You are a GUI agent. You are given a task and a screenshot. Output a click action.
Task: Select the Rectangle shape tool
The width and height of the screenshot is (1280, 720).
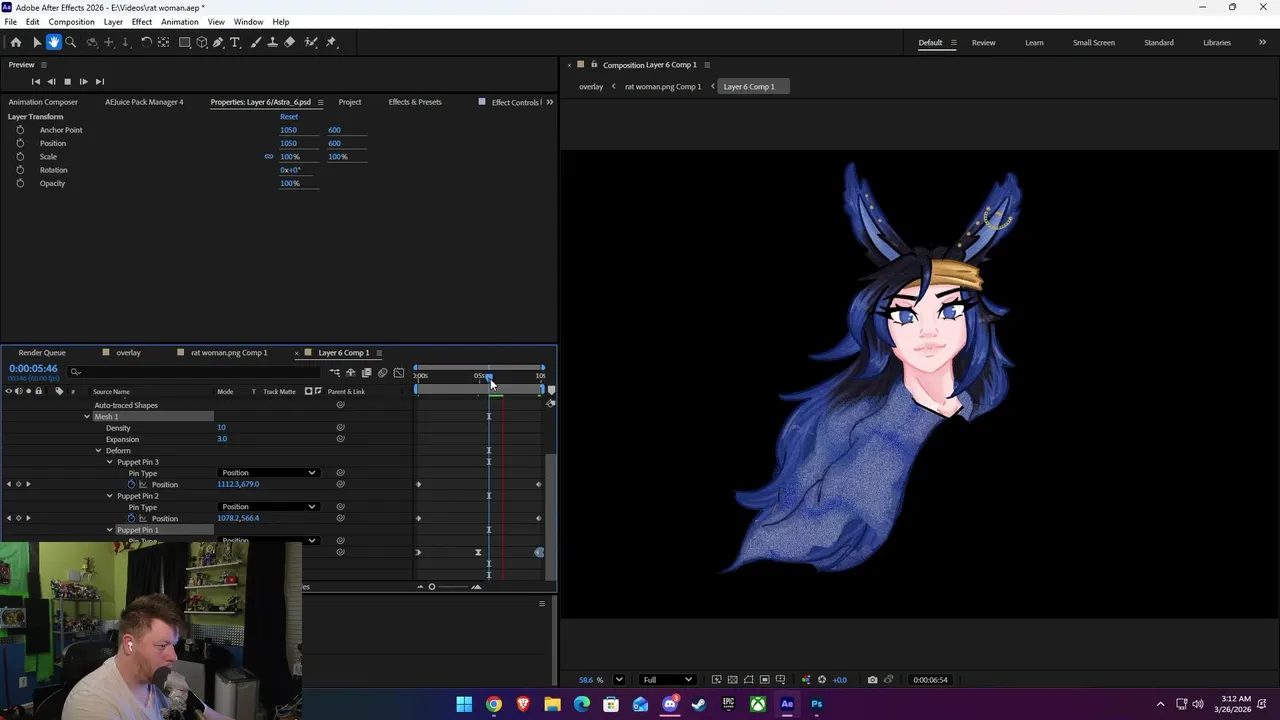coord(185,42)
